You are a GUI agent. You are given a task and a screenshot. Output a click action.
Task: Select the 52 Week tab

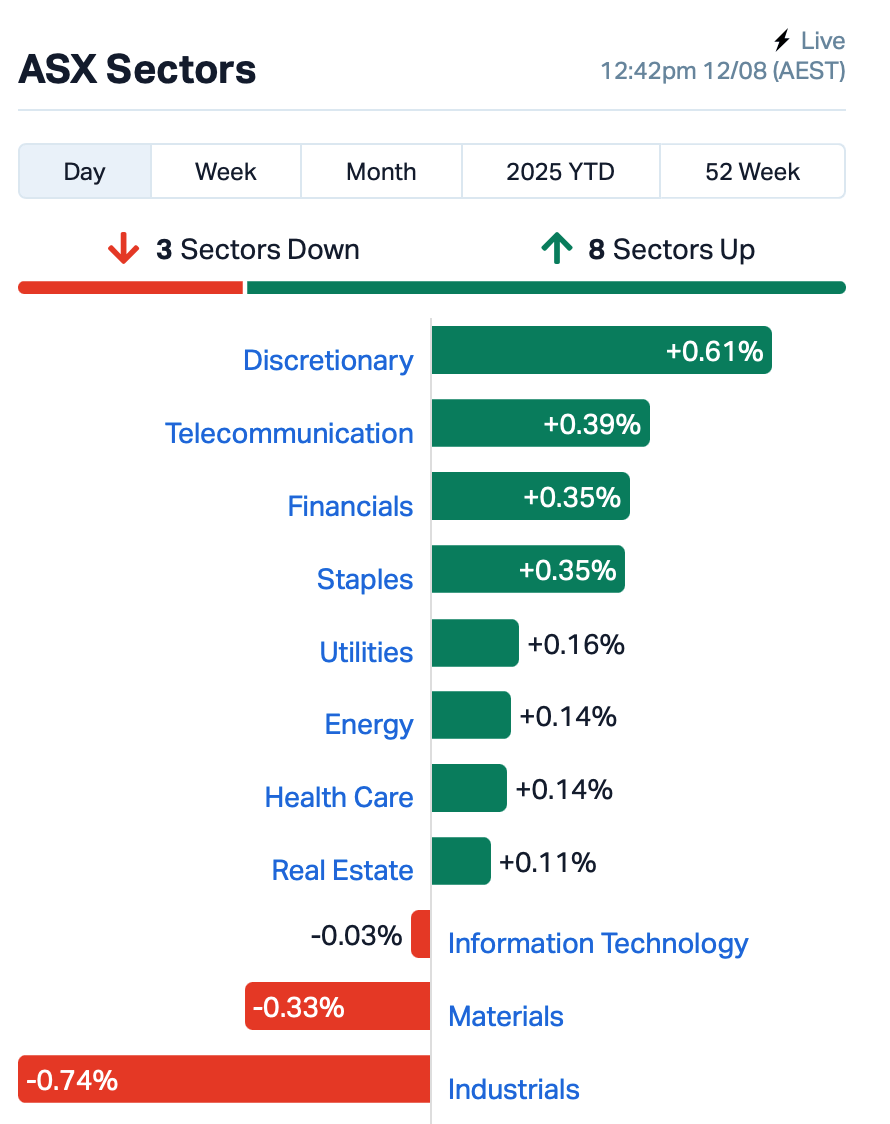coord(752,171)
